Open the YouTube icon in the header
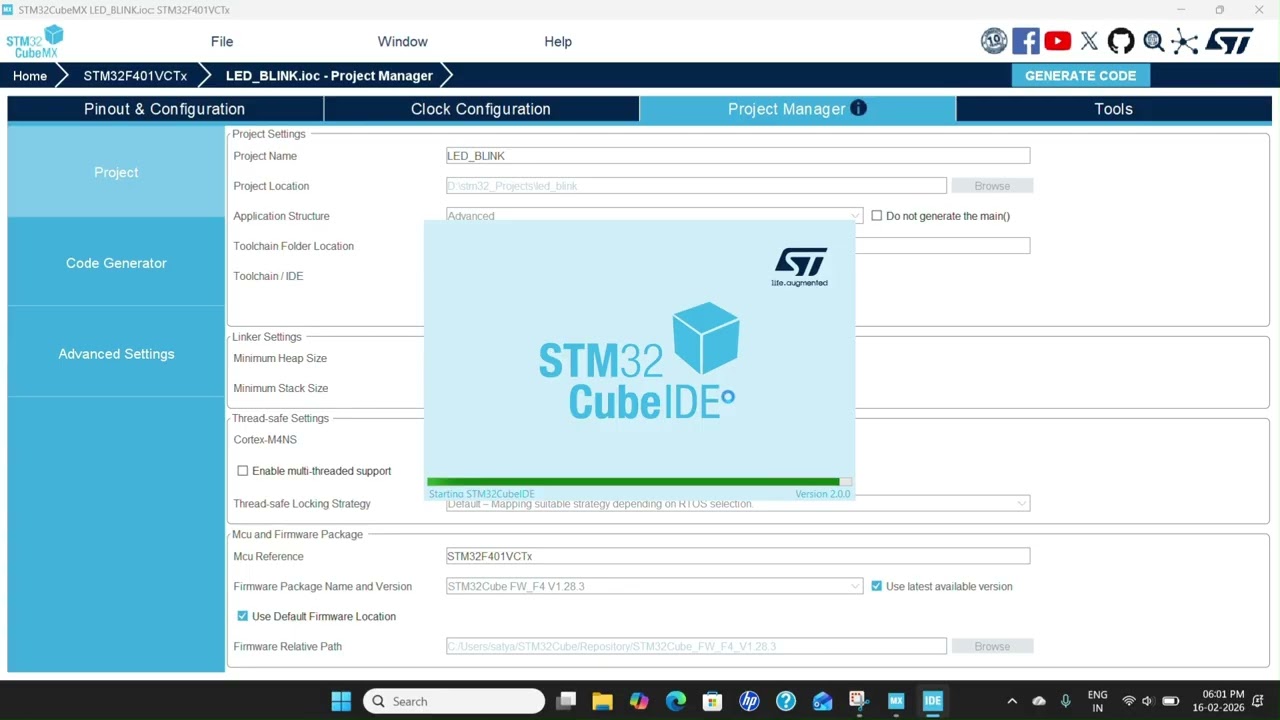Screen dimensions: 1280x720 click(1057, 41)
